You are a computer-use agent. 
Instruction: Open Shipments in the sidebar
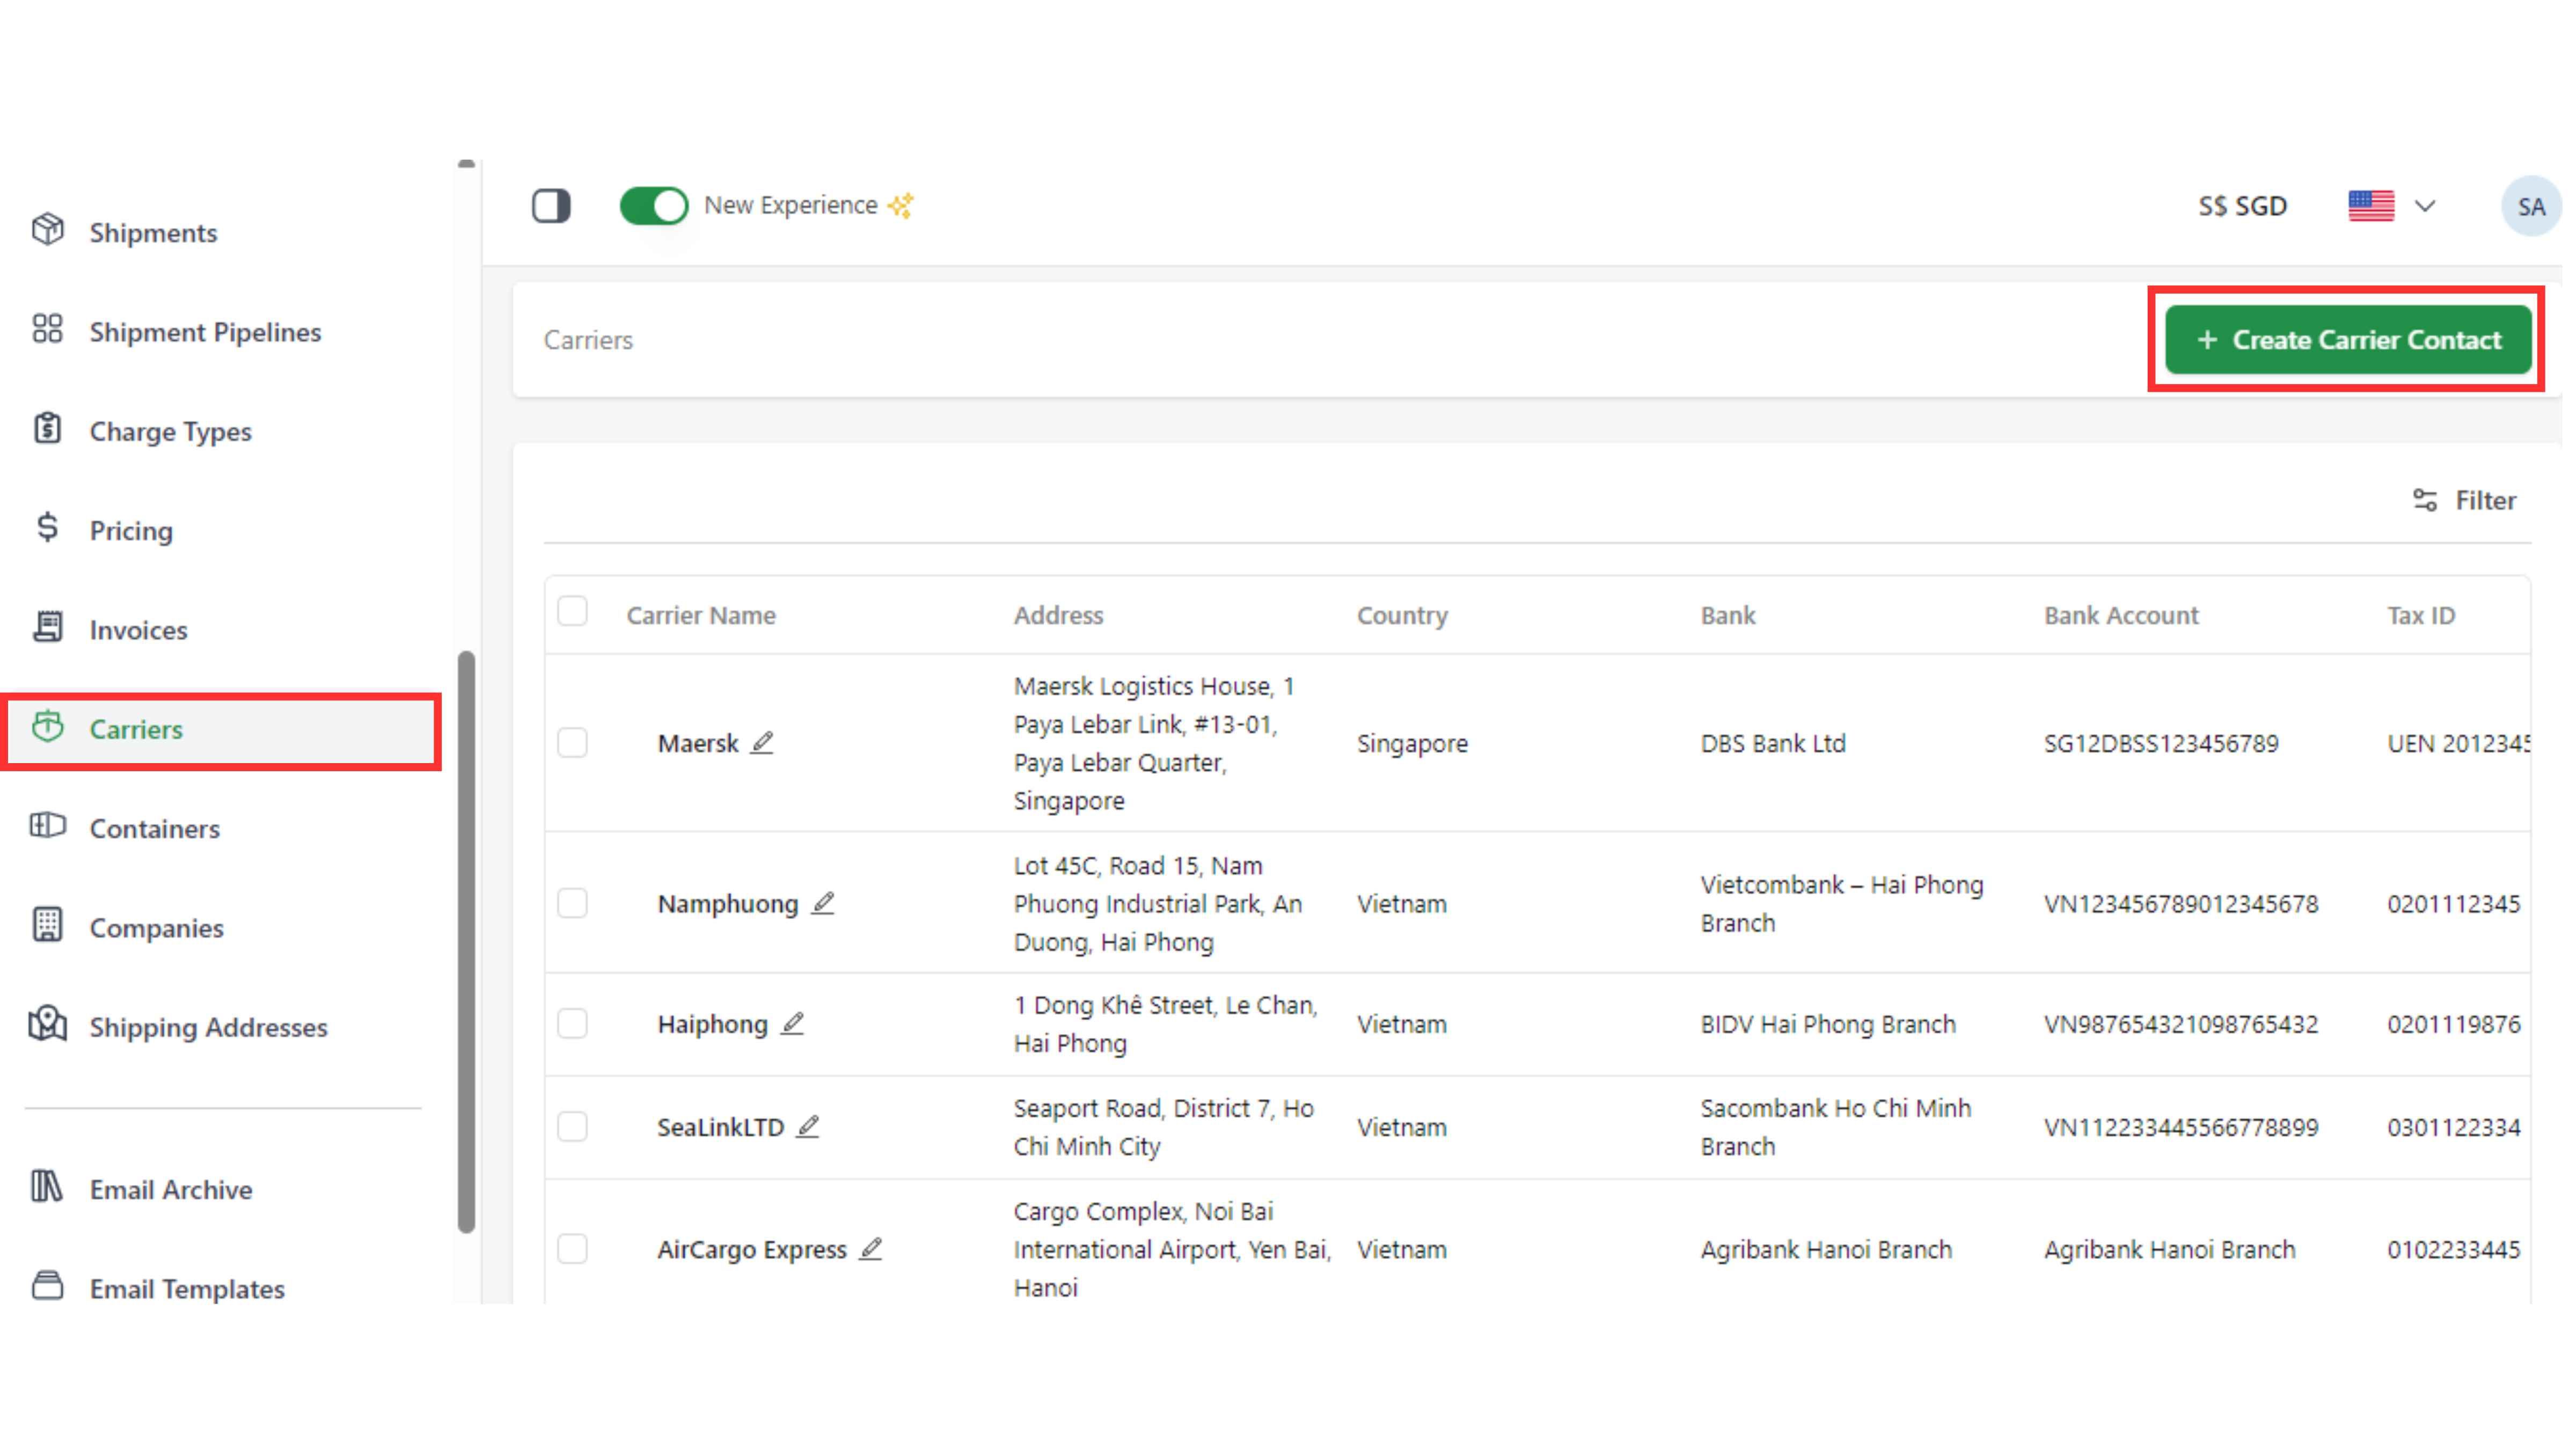(x=153, y=232)
